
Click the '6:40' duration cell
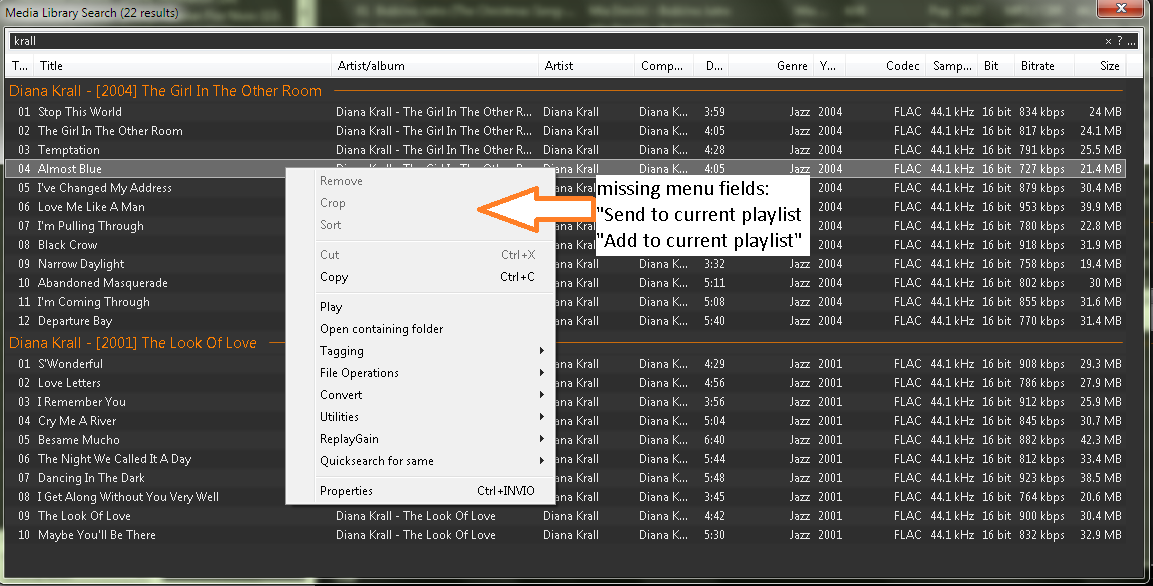[714, 440]
